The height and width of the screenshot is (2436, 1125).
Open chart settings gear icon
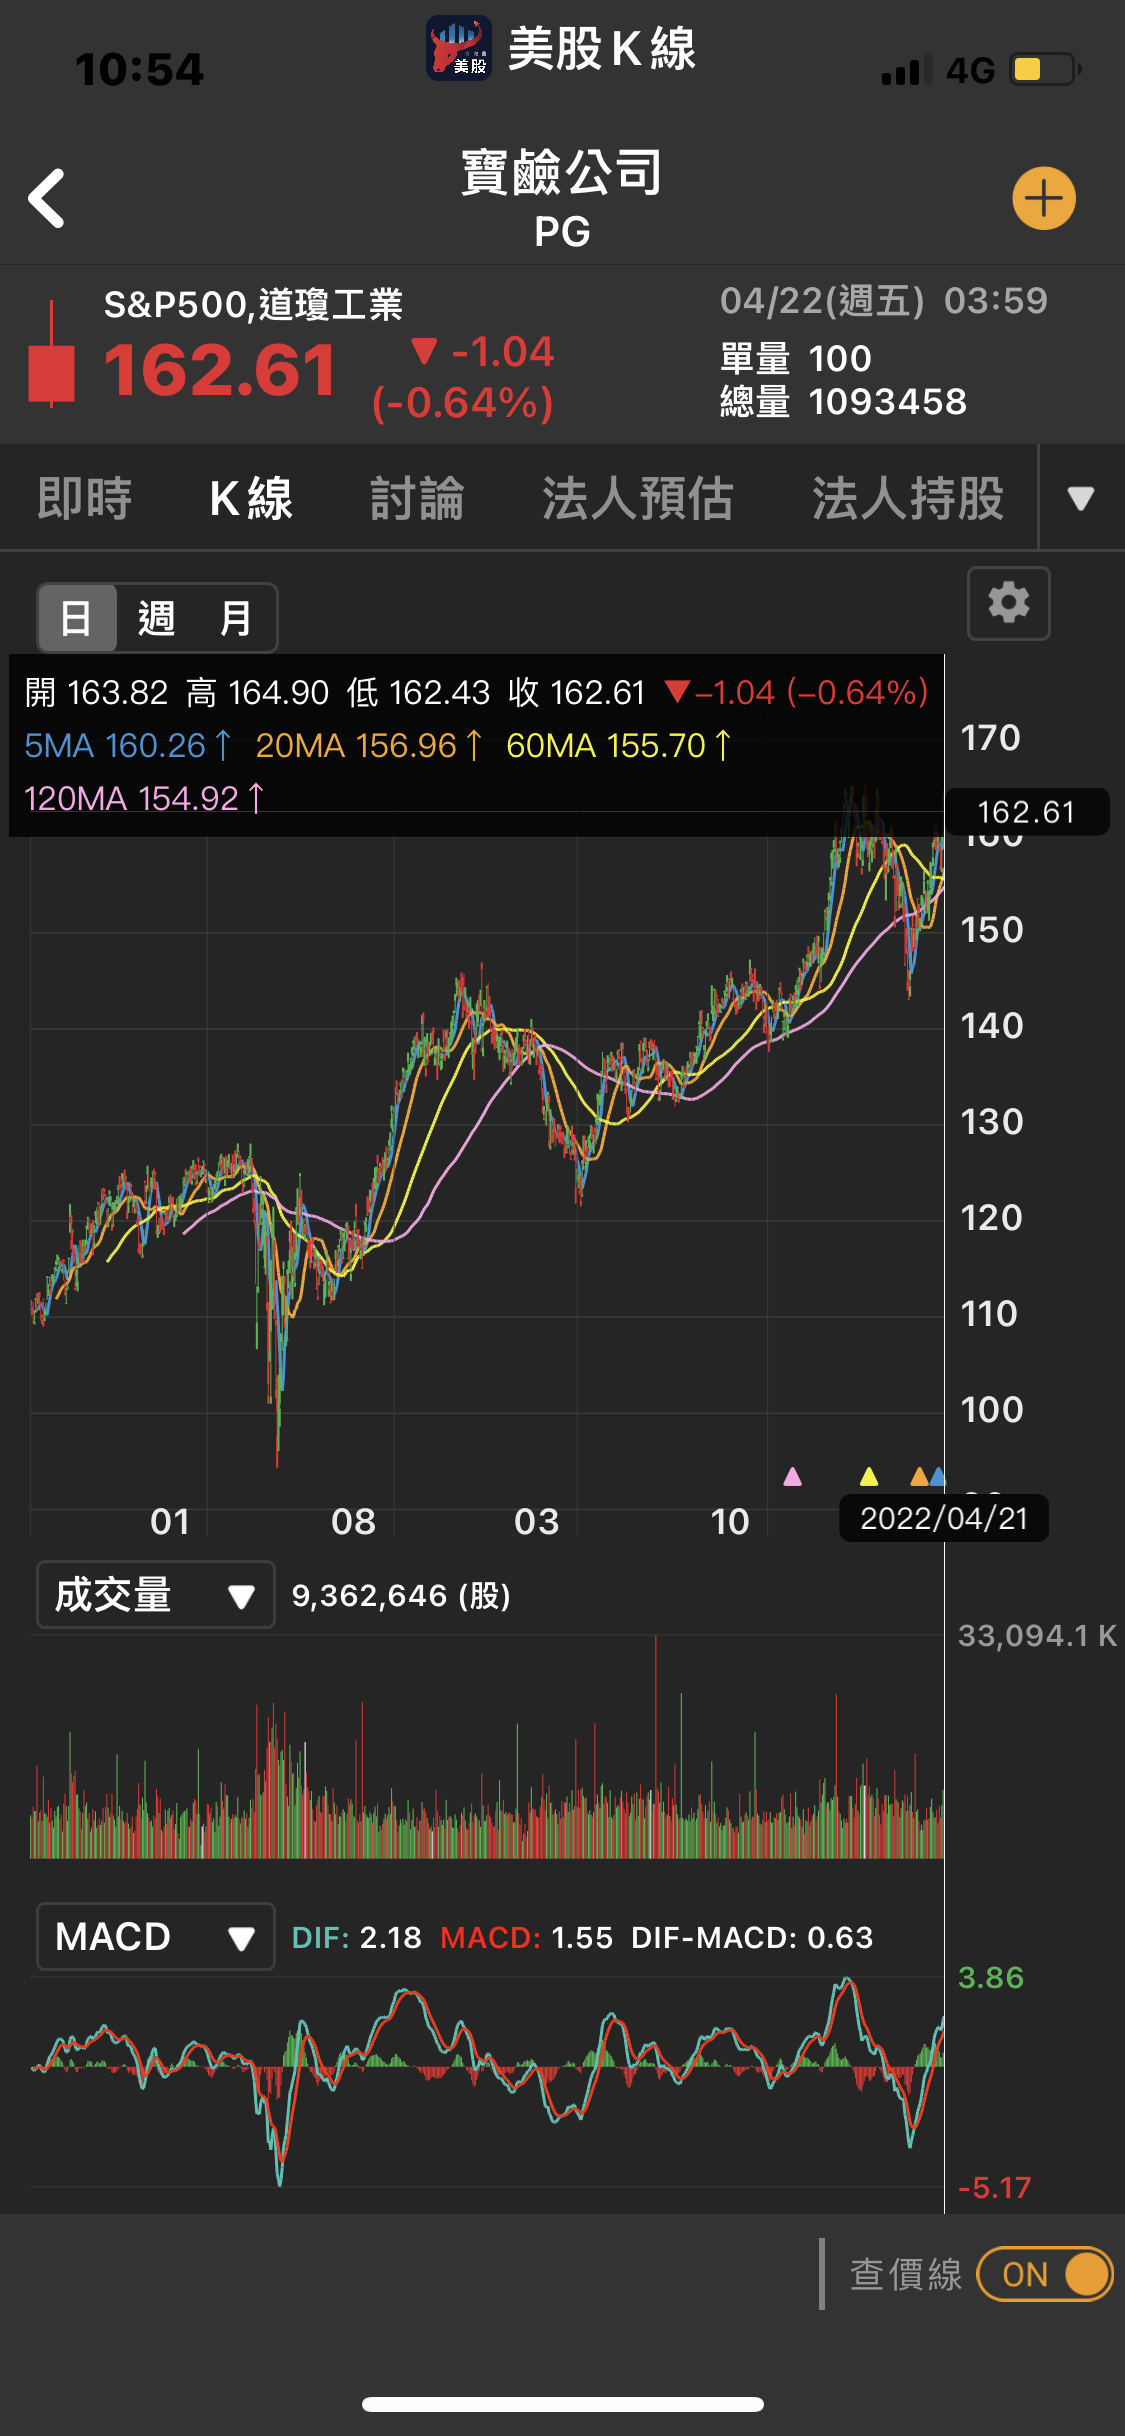click(x=1008, y=603)
